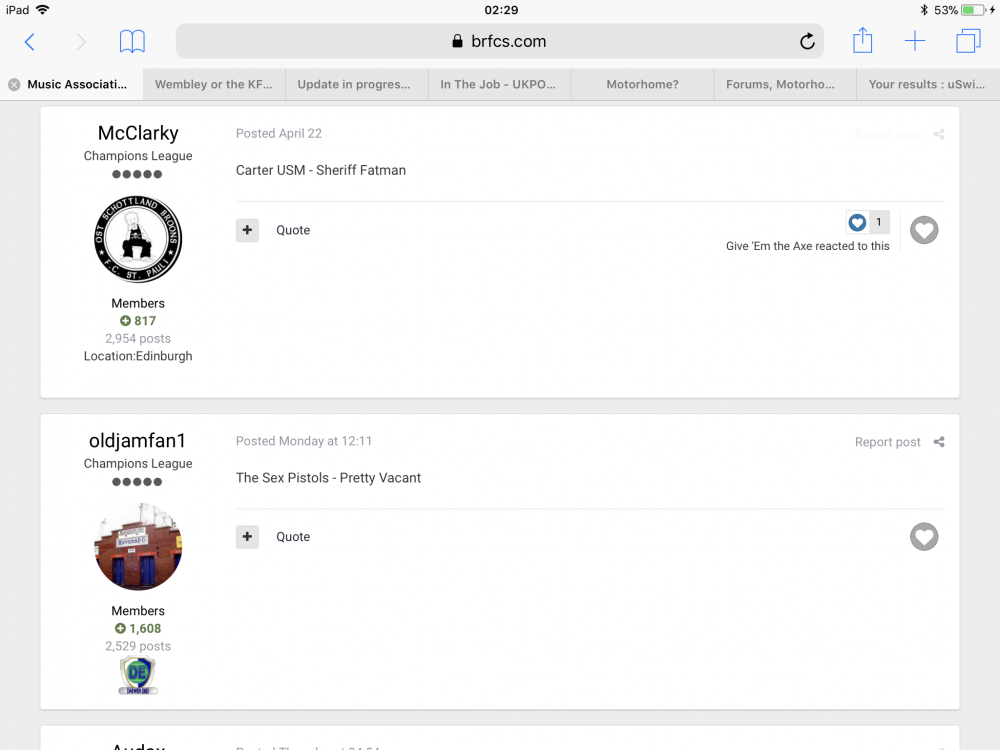Click Report post on oldjamfan1's post
1000x750 pixels.
click(x=887, y=442)
